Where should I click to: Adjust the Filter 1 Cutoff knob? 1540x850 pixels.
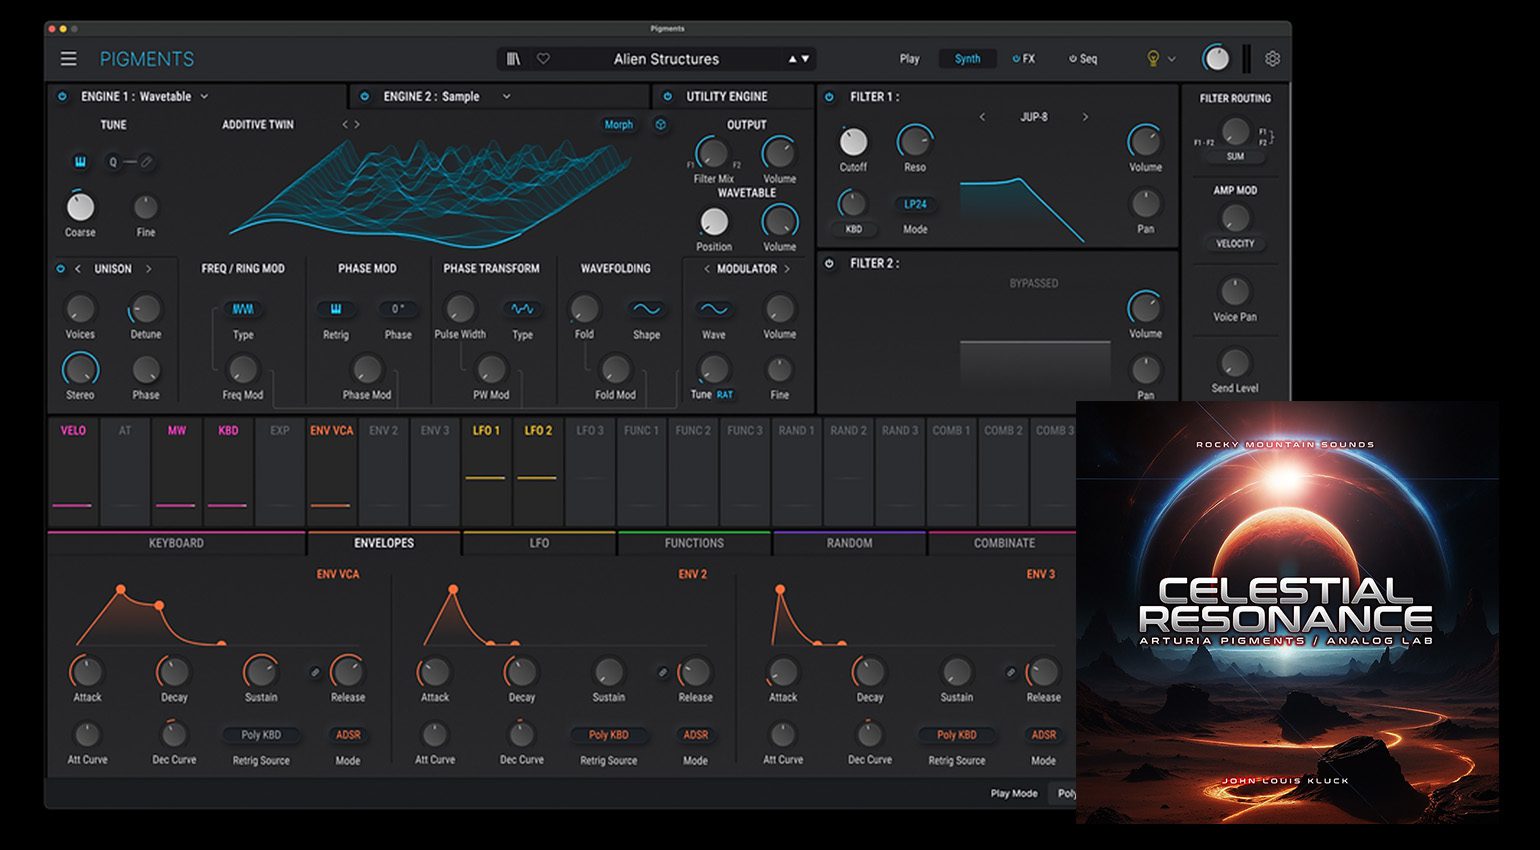click(853, 142)
